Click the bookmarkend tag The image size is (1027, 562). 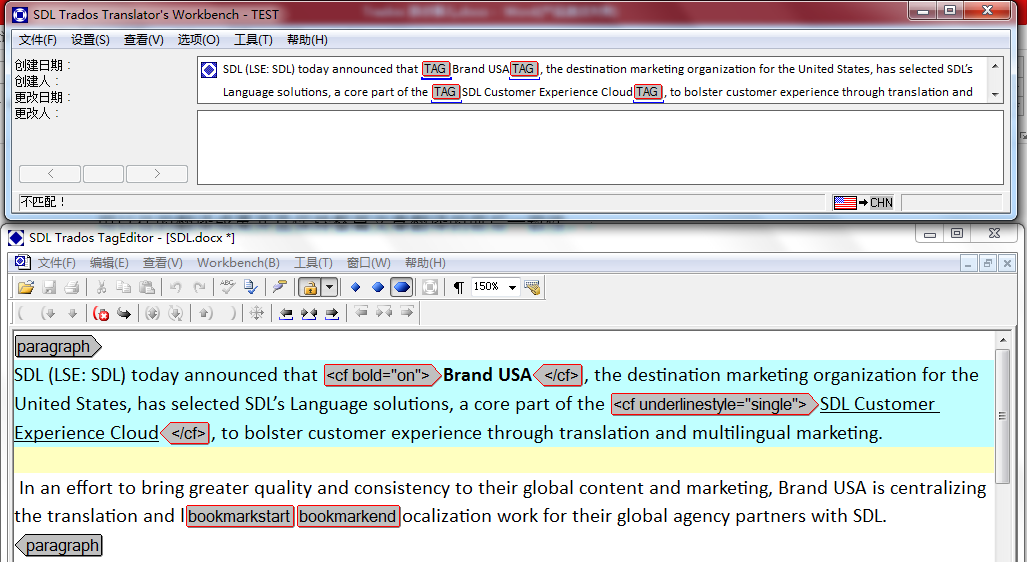point(348,516)
